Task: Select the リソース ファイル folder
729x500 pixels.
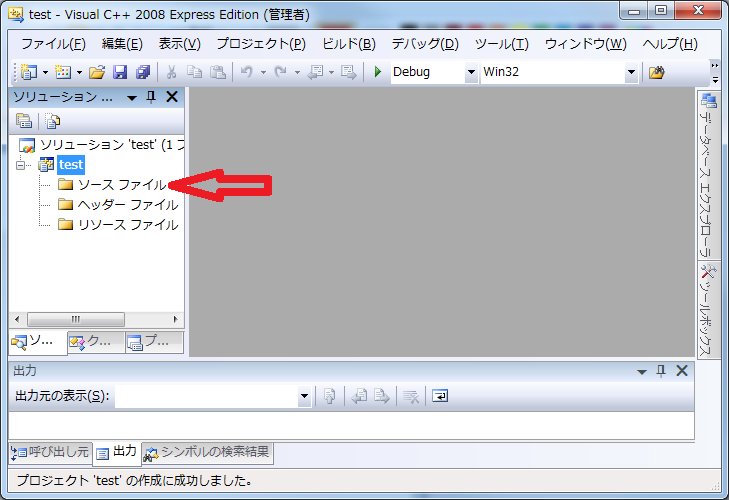Action: point(127,225)
